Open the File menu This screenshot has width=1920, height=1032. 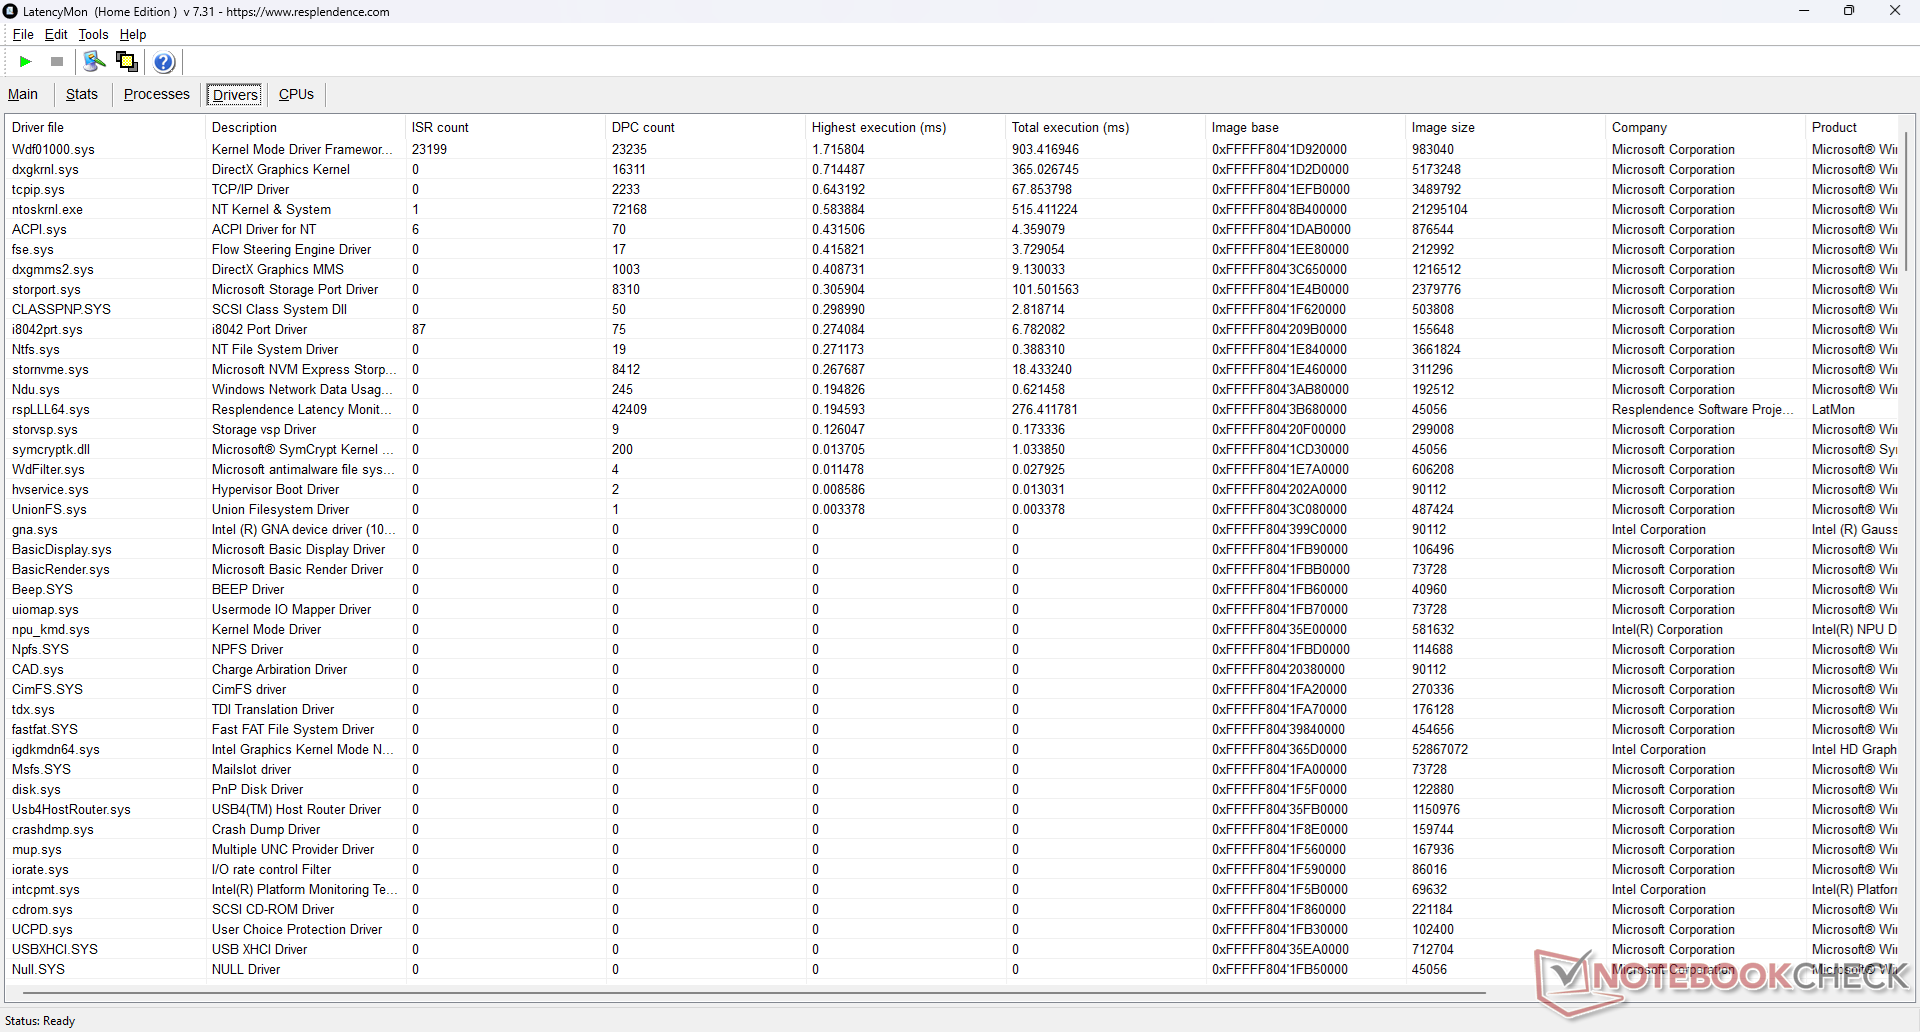23,34
